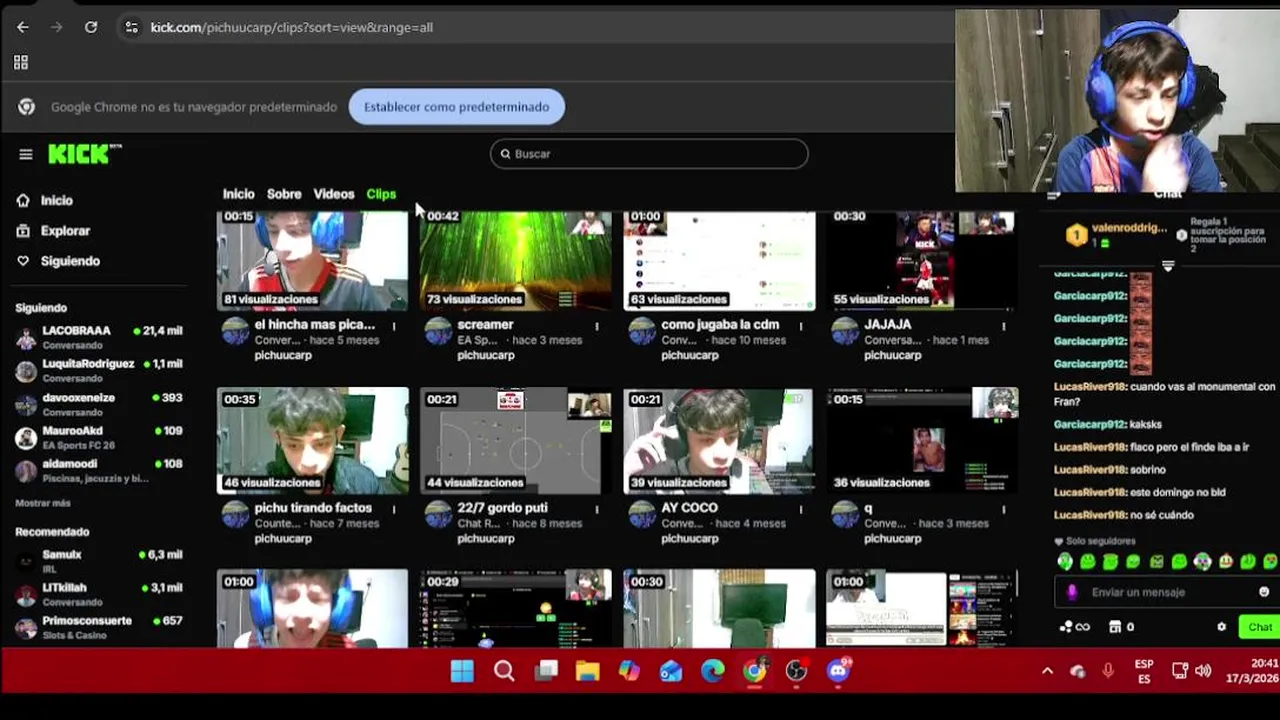Open the Chrome apps grid icon

21,63
